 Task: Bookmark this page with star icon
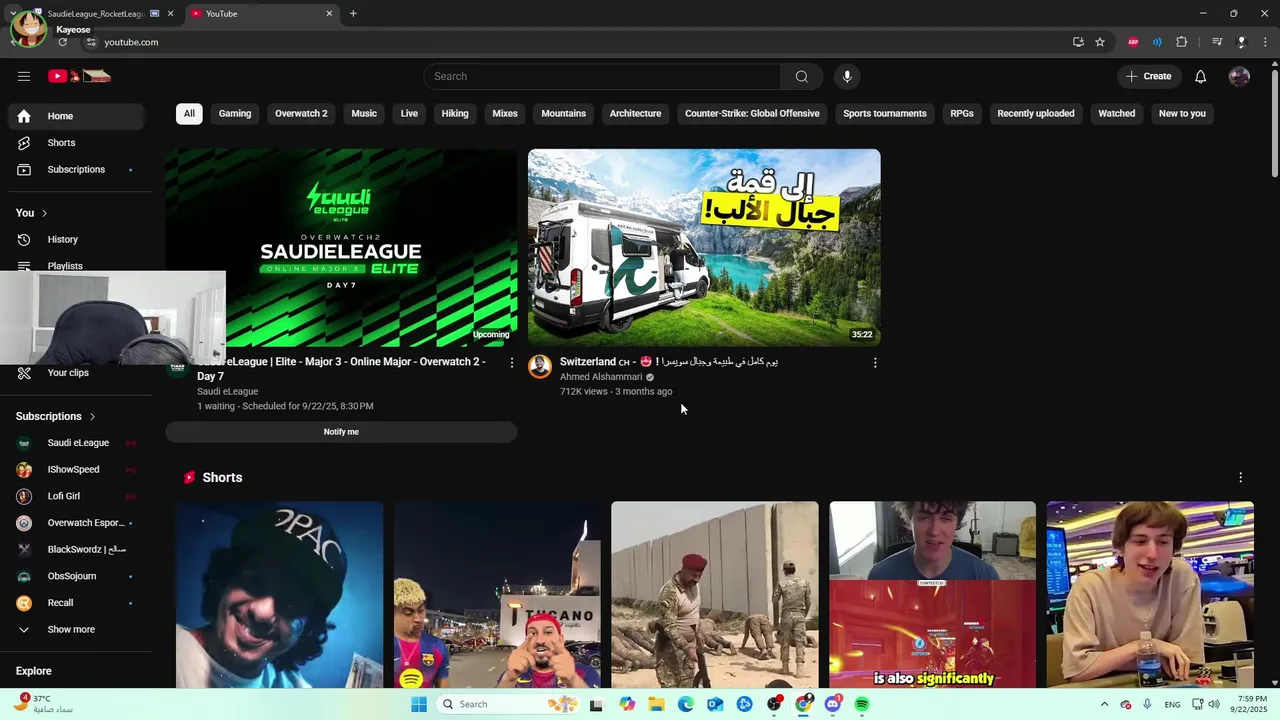pyautogui.click(x=1100, y=42)
